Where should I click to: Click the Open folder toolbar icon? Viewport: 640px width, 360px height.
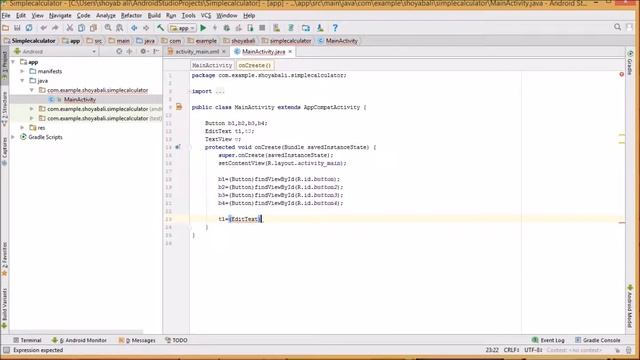coord(6,28)
